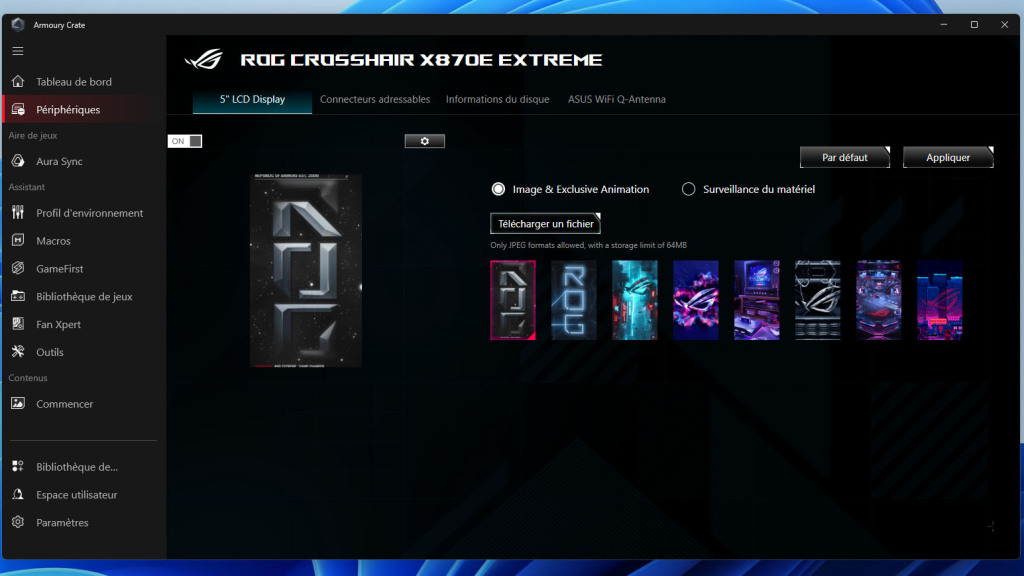The height and width of the screenshot is (576, 1024).
Task: Select the grey metallic ROG letters thumbnail
Action: (513, 300)
